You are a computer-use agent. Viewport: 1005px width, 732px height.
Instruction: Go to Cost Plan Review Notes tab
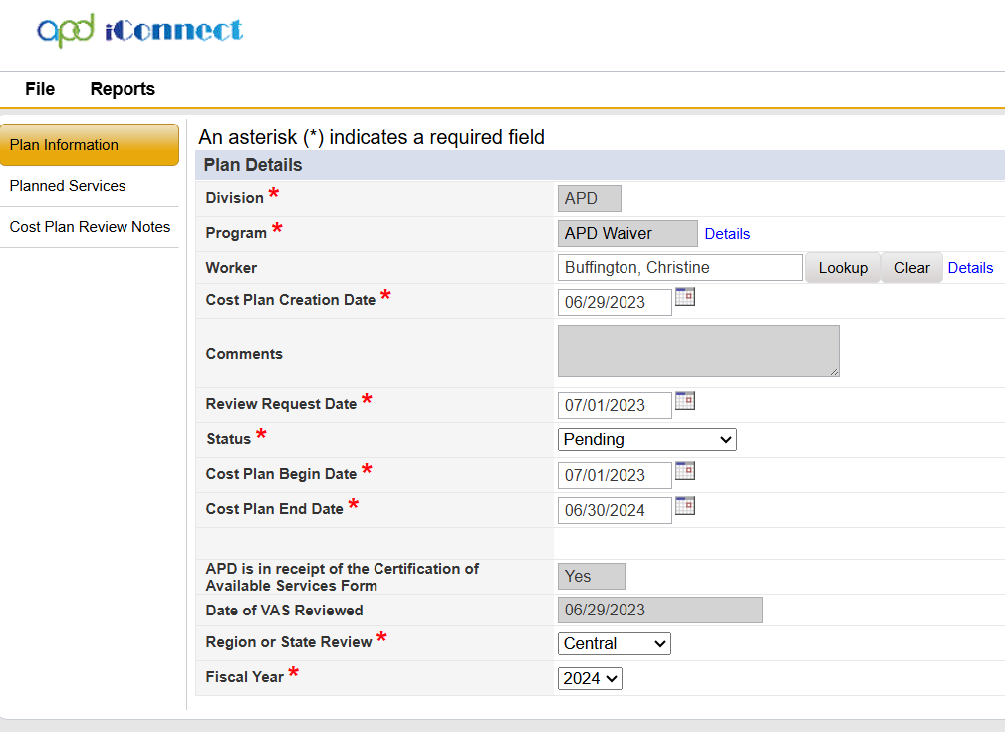click(89, 227)
